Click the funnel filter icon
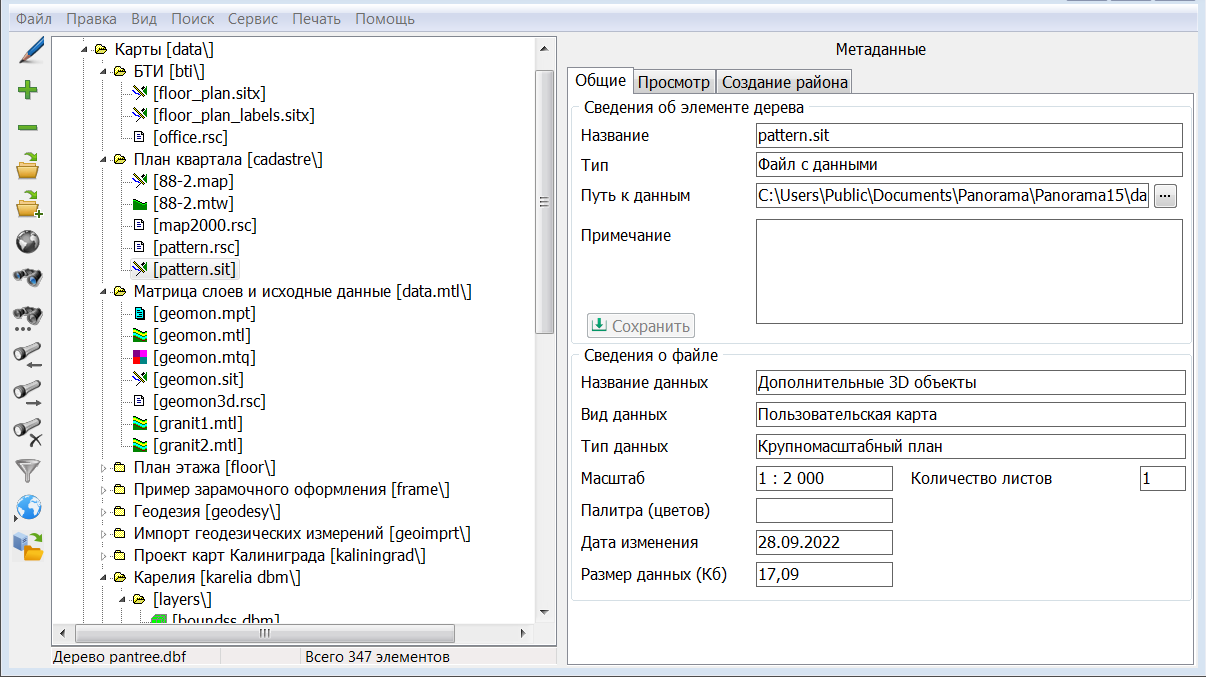Screen dimensions: 1206x678 (28, 469)
